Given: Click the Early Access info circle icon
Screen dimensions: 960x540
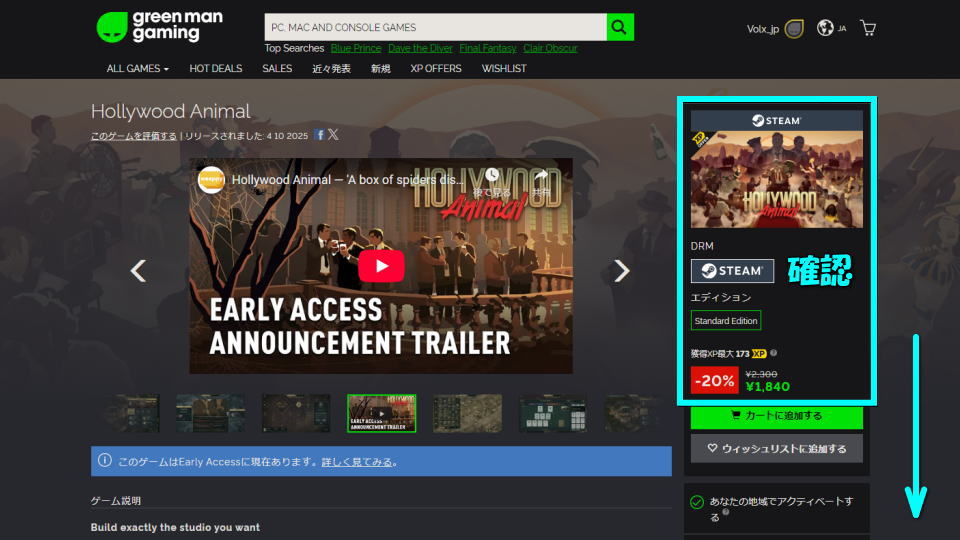Looking at the screenshot, I should (x=105, y=460).
